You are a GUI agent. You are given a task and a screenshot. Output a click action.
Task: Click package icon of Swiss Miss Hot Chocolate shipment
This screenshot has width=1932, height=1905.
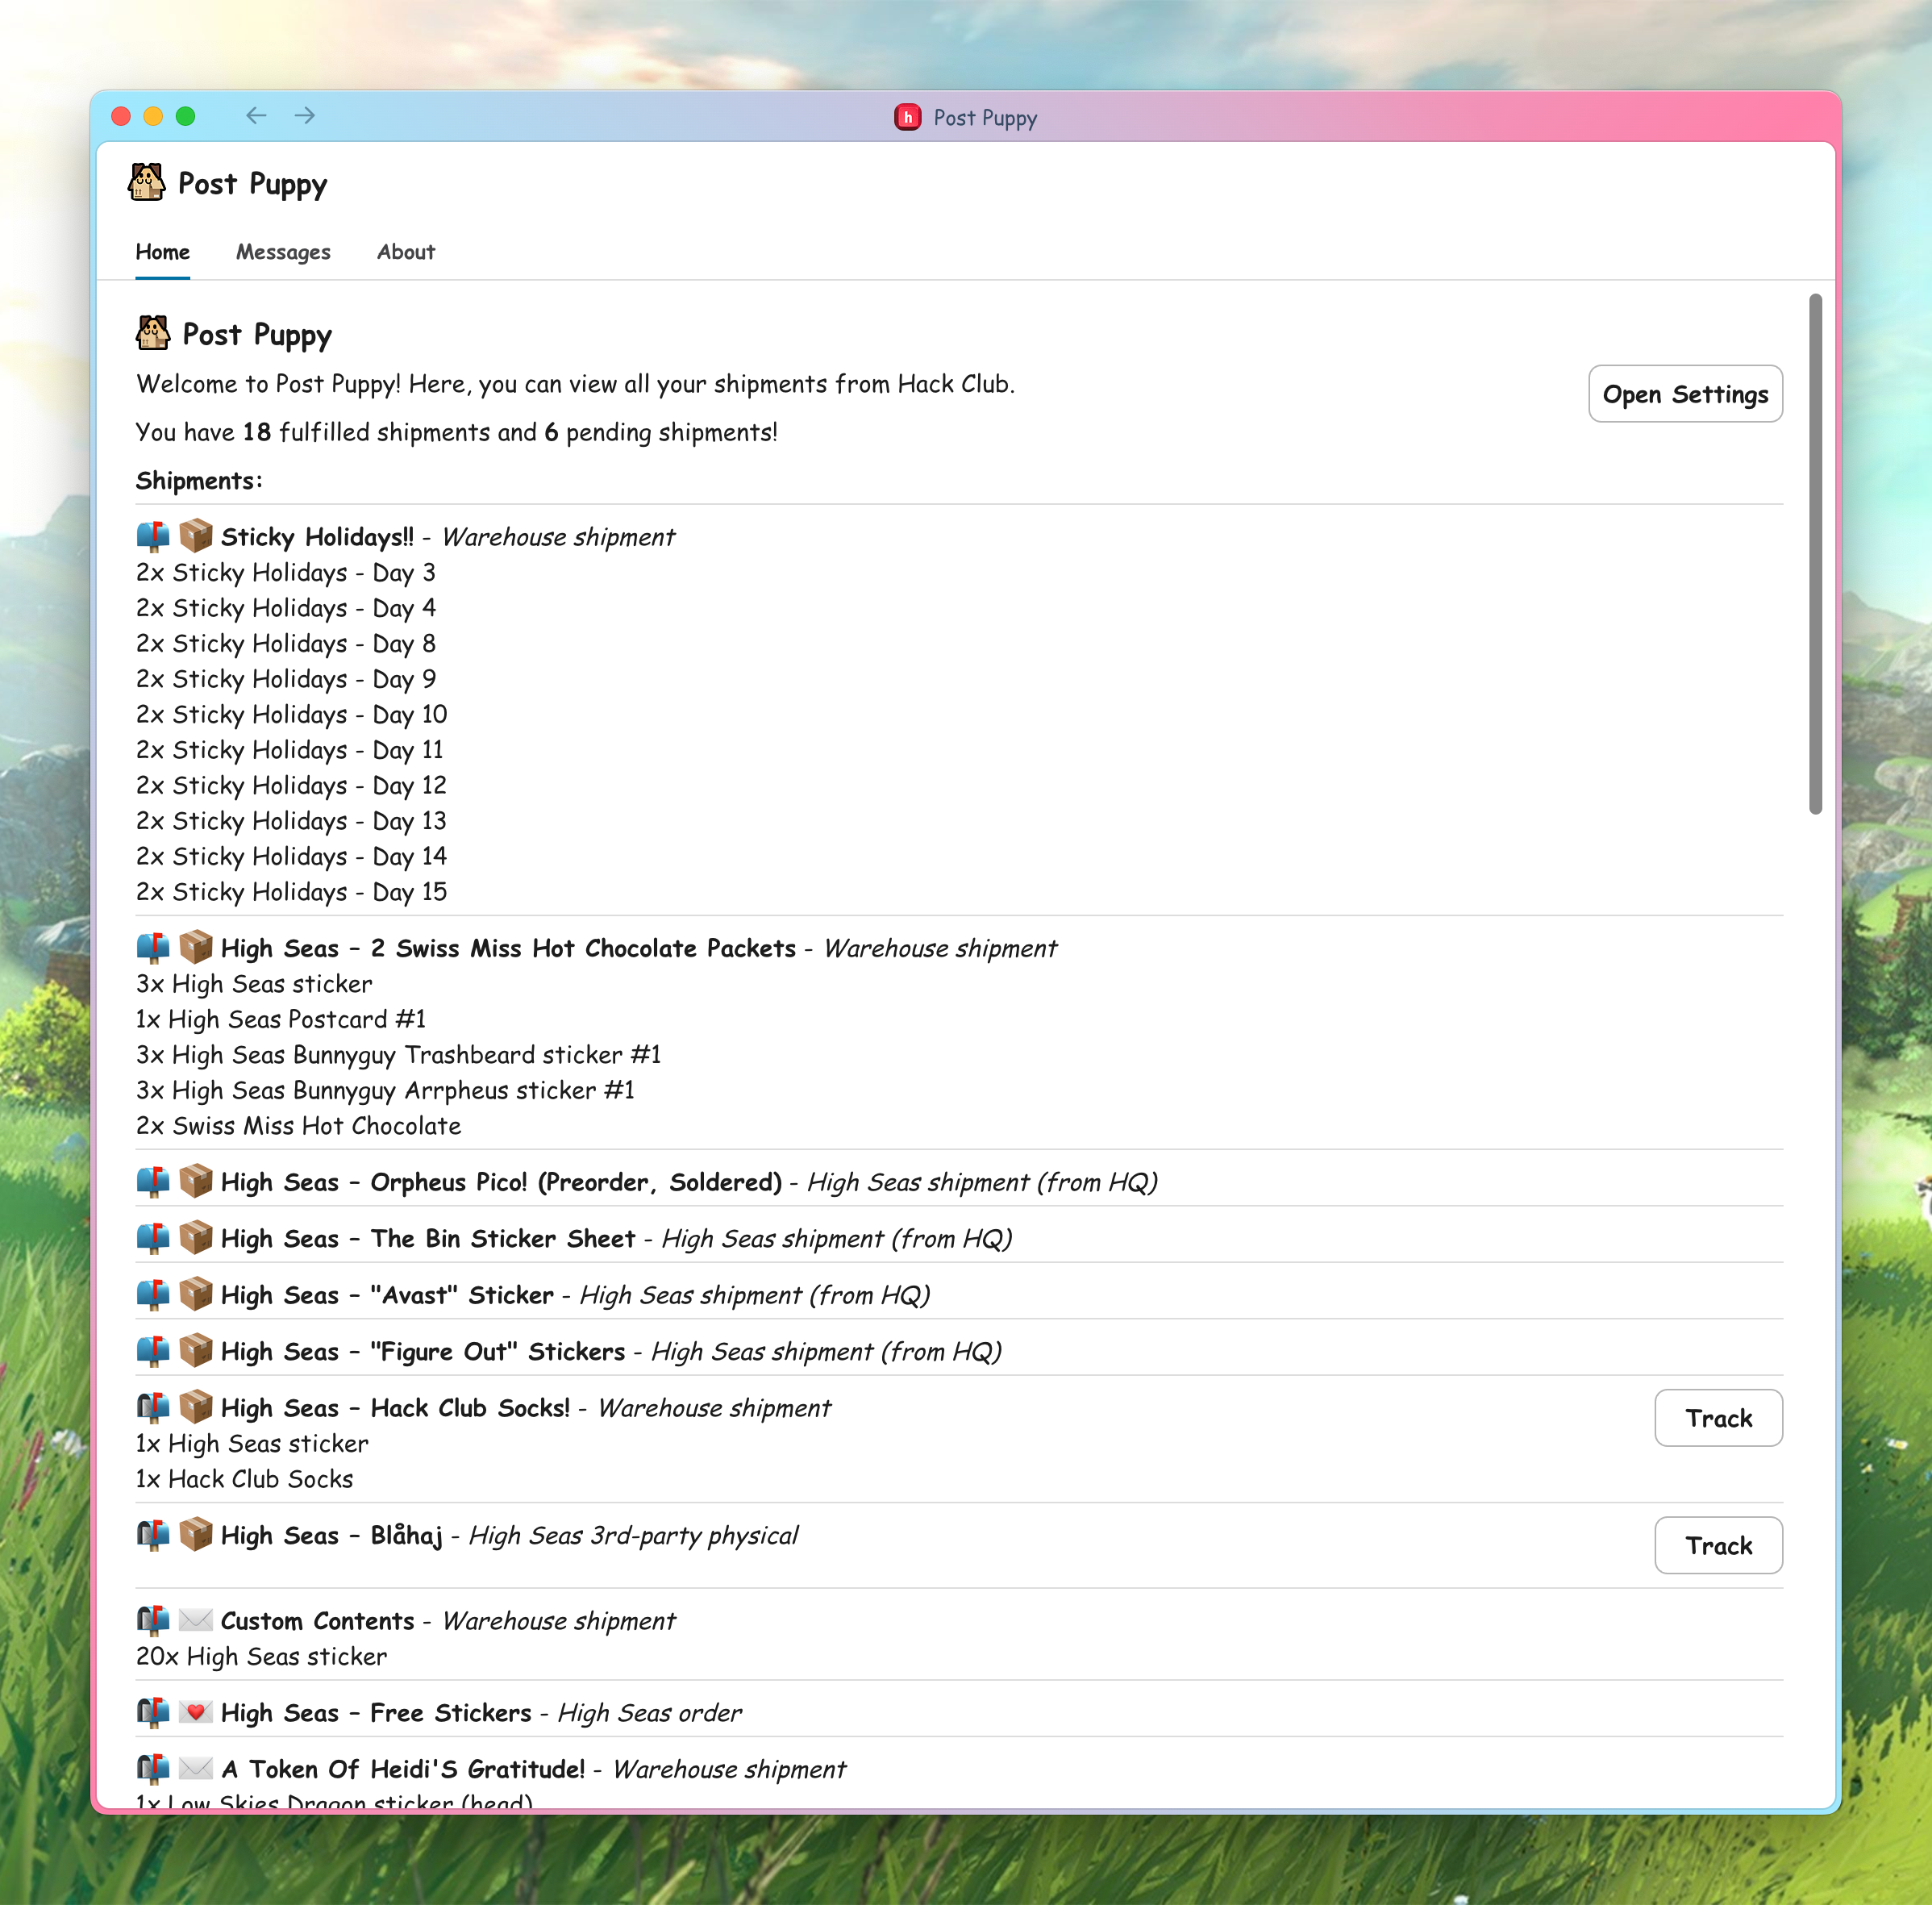click(x=196, y=947)
